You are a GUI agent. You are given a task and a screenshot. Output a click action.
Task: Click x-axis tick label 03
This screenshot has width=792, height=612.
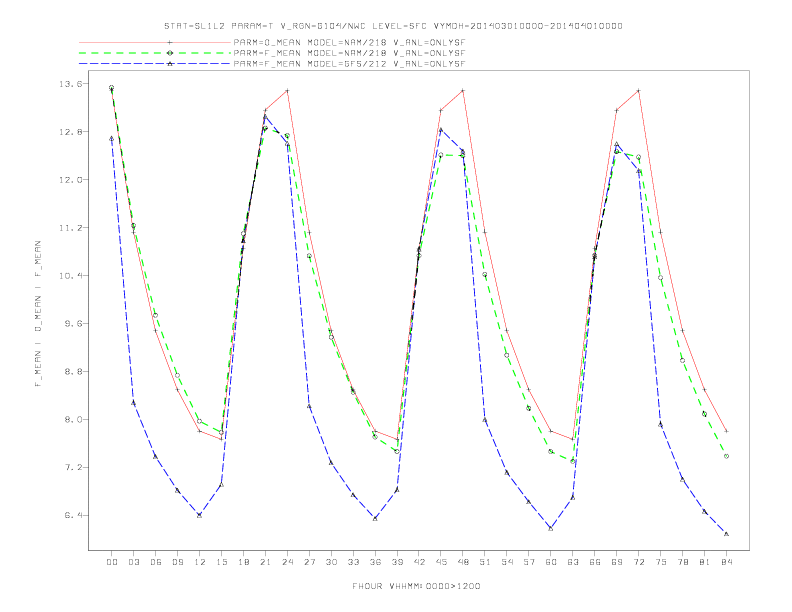click(133, 562)
